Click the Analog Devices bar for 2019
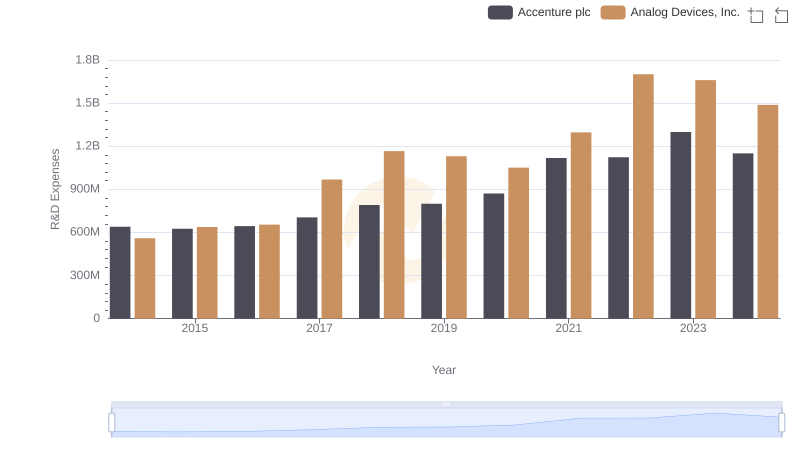 point(456,237)
